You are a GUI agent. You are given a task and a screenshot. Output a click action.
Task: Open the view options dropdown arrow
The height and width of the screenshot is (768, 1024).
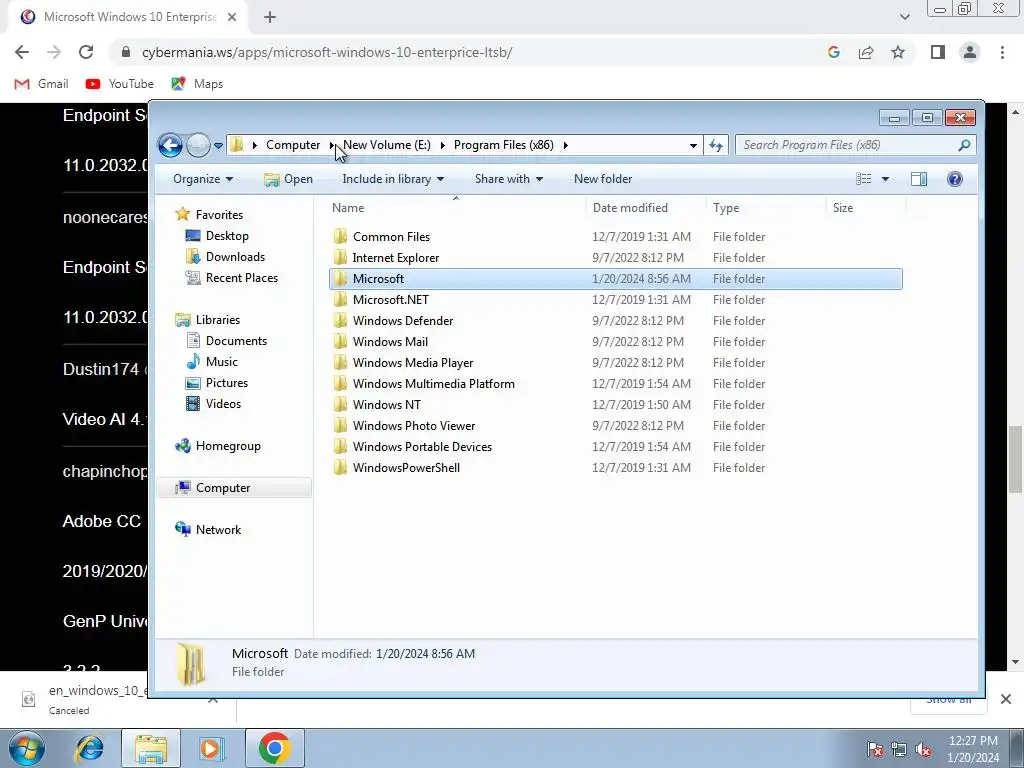point(886,179)
